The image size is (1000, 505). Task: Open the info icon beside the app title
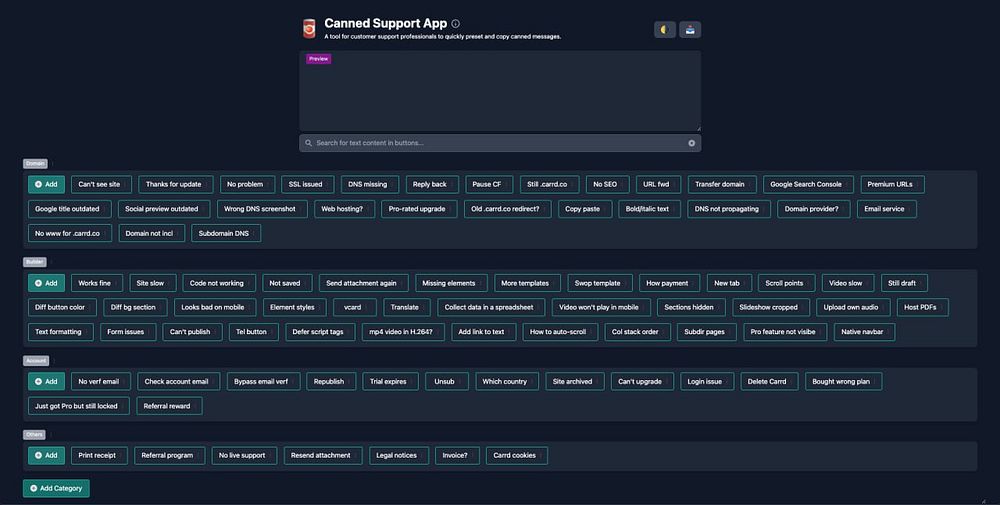(455, 24)
